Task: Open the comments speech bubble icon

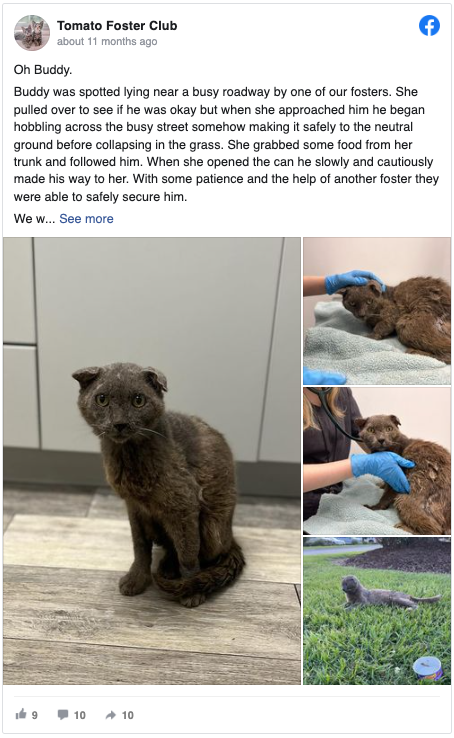Action: pyautogui.click(x=63, y=715)
